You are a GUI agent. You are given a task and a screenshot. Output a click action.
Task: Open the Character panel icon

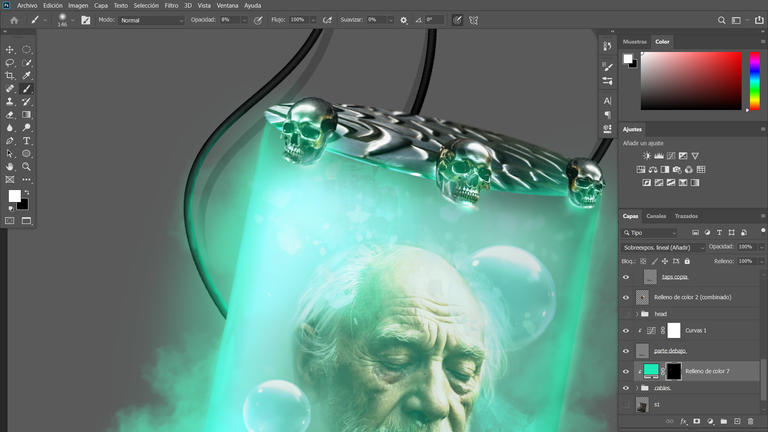click(x=607, y=101)
